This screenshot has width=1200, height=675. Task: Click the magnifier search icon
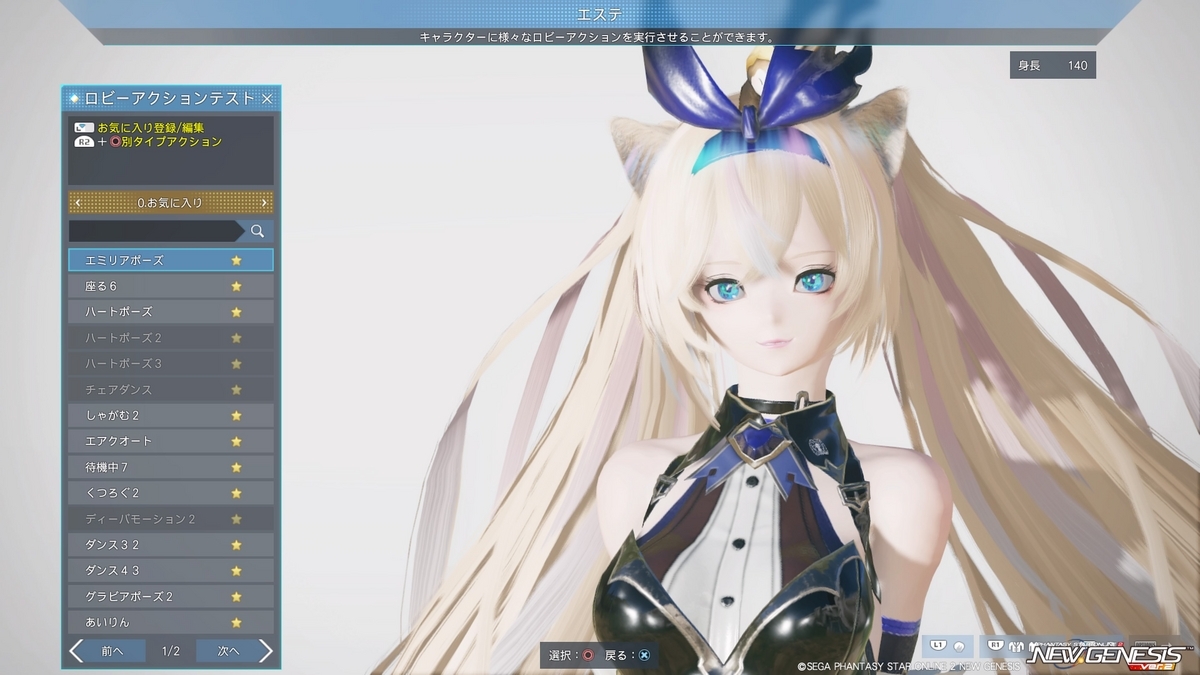(257, 231)
